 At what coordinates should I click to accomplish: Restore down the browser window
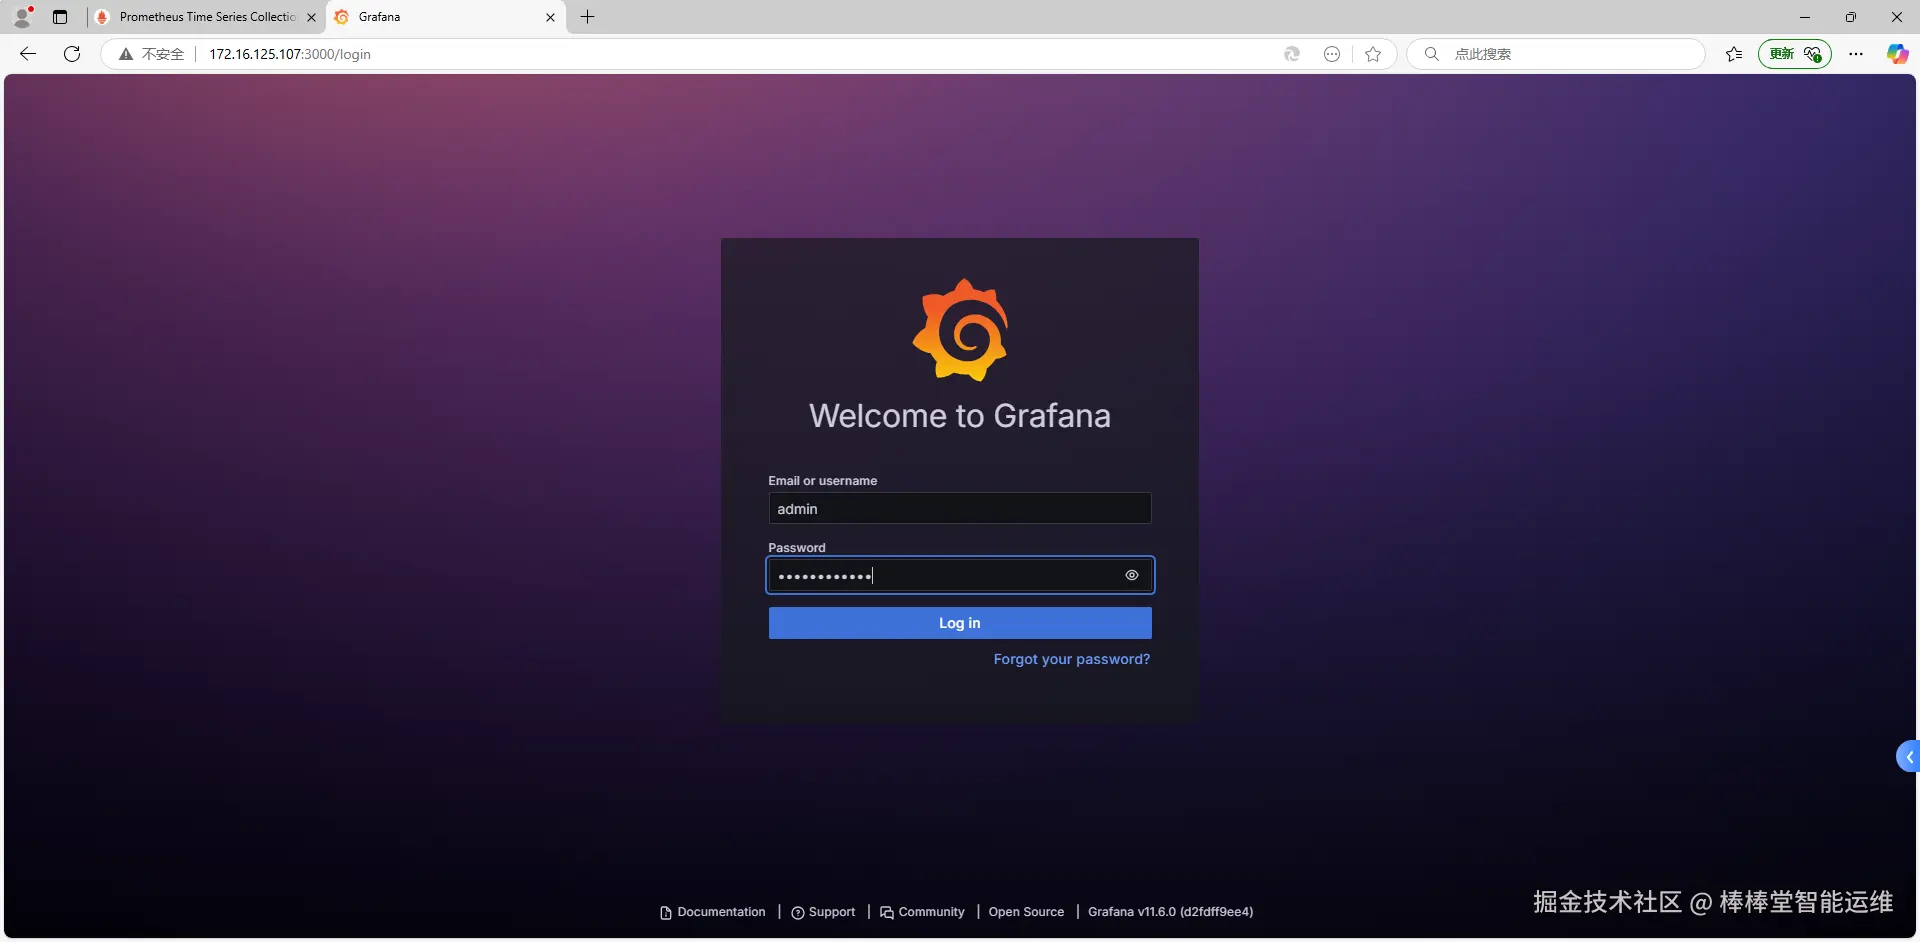coord(1851,17)
